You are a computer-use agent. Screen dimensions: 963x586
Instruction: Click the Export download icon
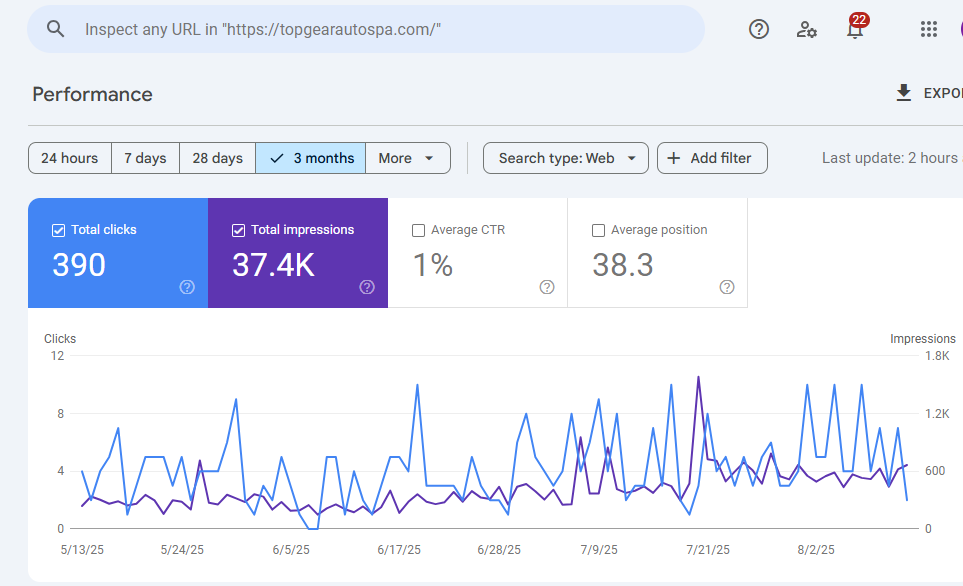coord(904,93)
